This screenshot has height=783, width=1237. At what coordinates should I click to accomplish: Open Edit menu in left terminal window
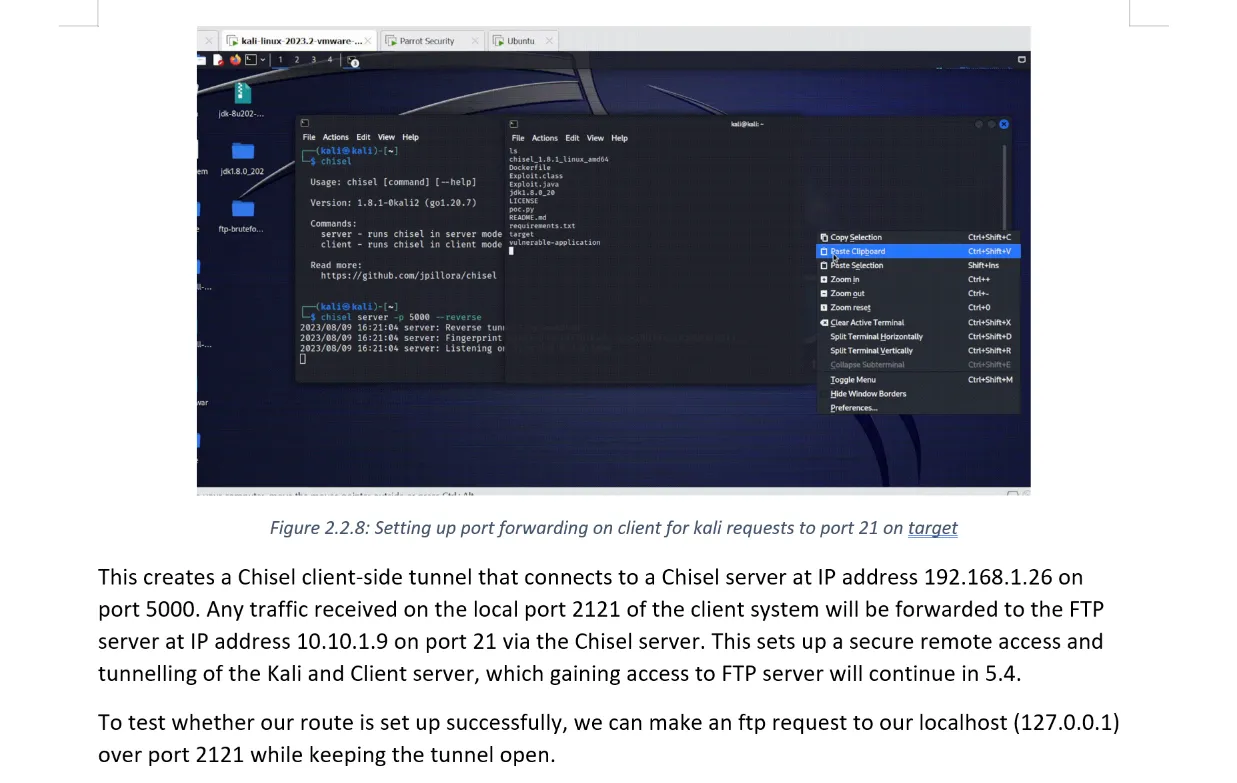click(x=363, y=137)
